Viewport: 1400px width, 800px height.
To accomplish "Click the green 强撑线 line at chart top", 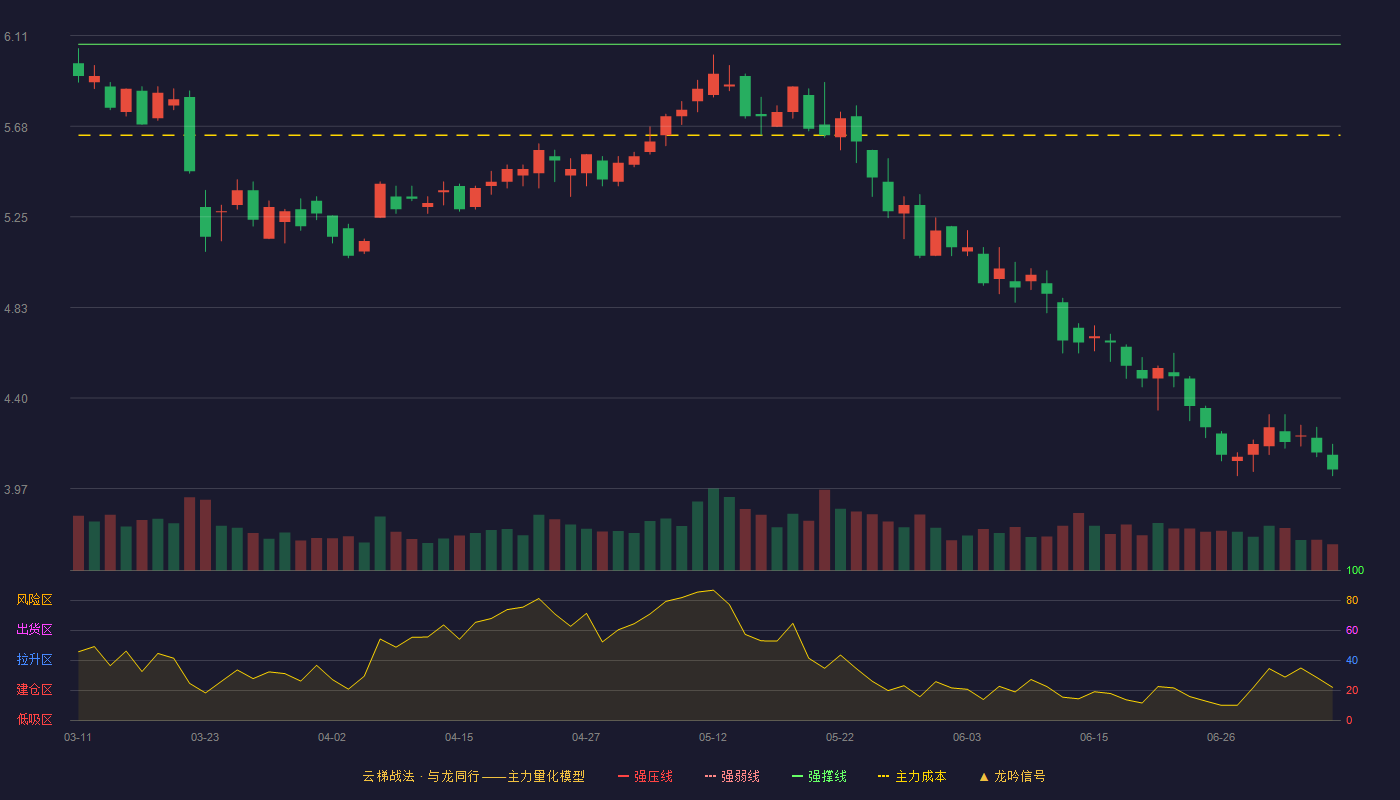I will (709, 44).
